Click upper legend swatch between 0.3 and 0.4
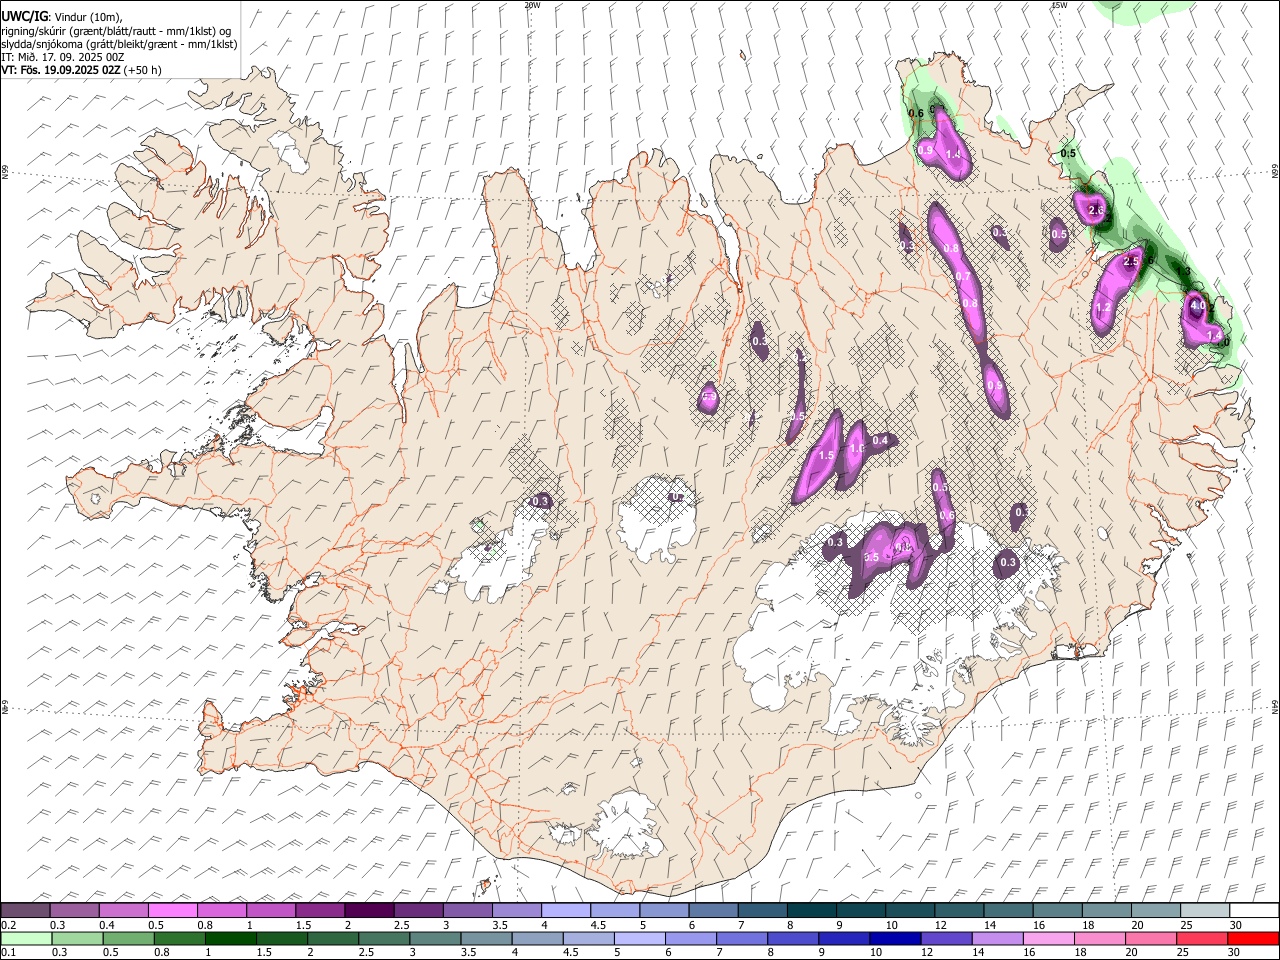Image resolution: width=1280 pixels, height=960 pixels. tap(75, 910)
